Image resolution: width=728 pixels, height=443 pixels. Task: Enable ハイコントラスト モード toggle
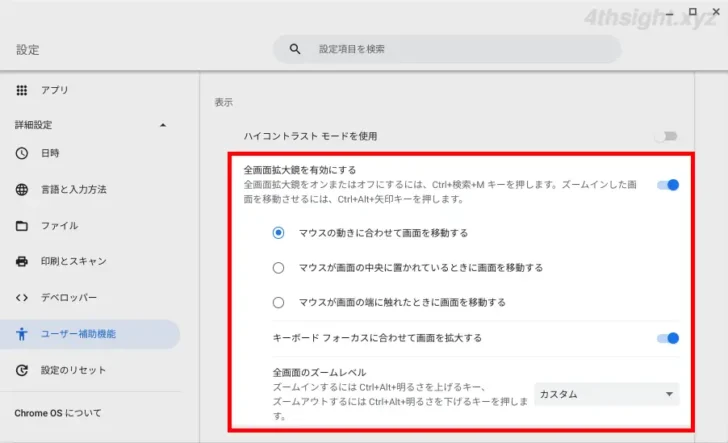[x=667, y=136]
